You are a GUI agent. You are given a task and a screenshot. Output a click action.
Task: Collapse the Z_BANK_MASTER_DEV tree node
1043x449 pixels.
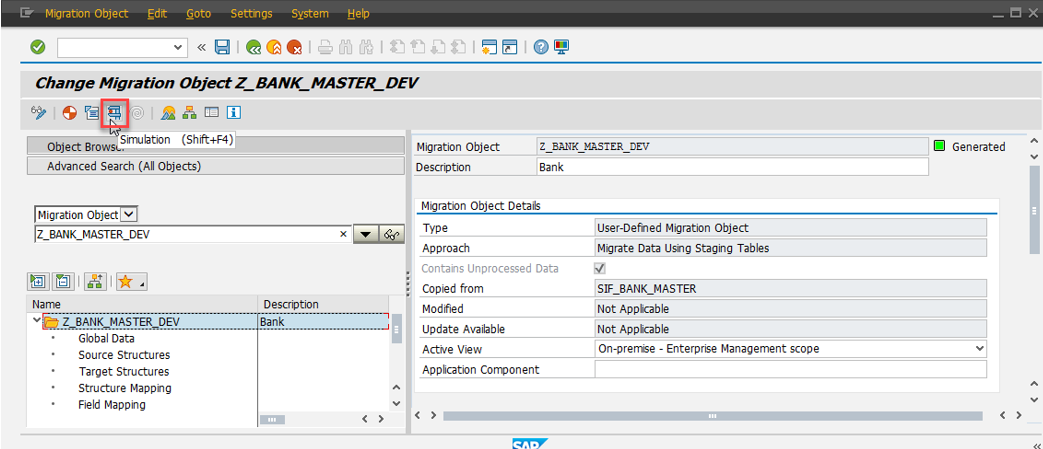(35, 321)
